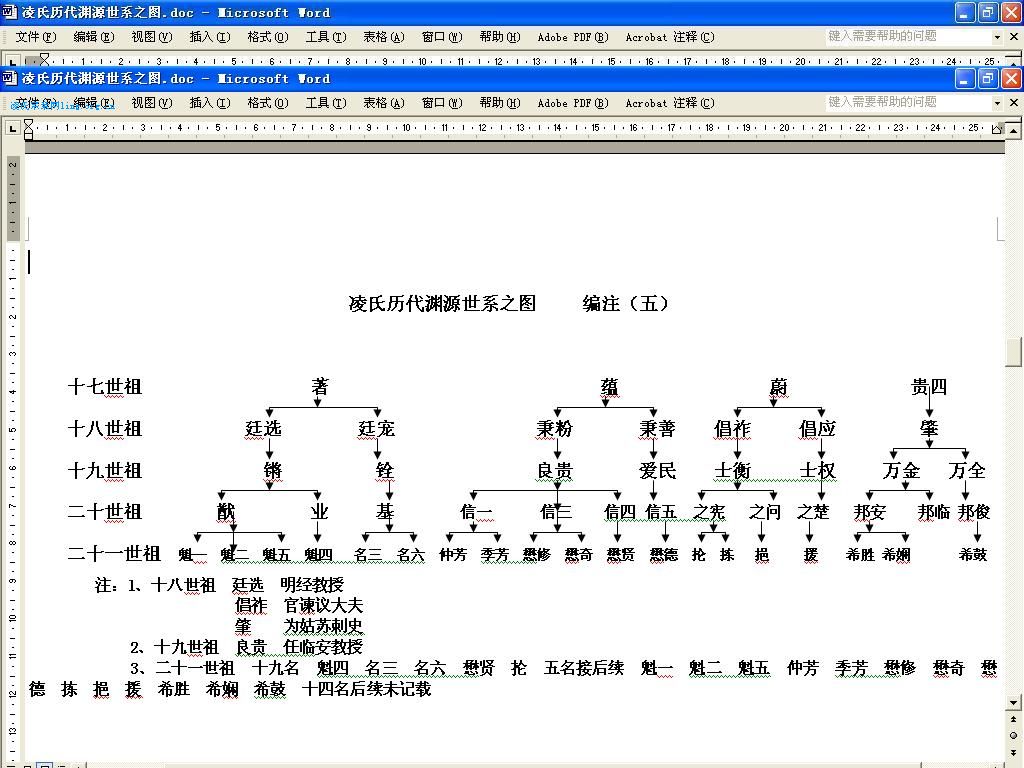The width and height of the screenshot is (1024, 768).
Task: Open 帮助 menu in front Word window
Action: 500,103
